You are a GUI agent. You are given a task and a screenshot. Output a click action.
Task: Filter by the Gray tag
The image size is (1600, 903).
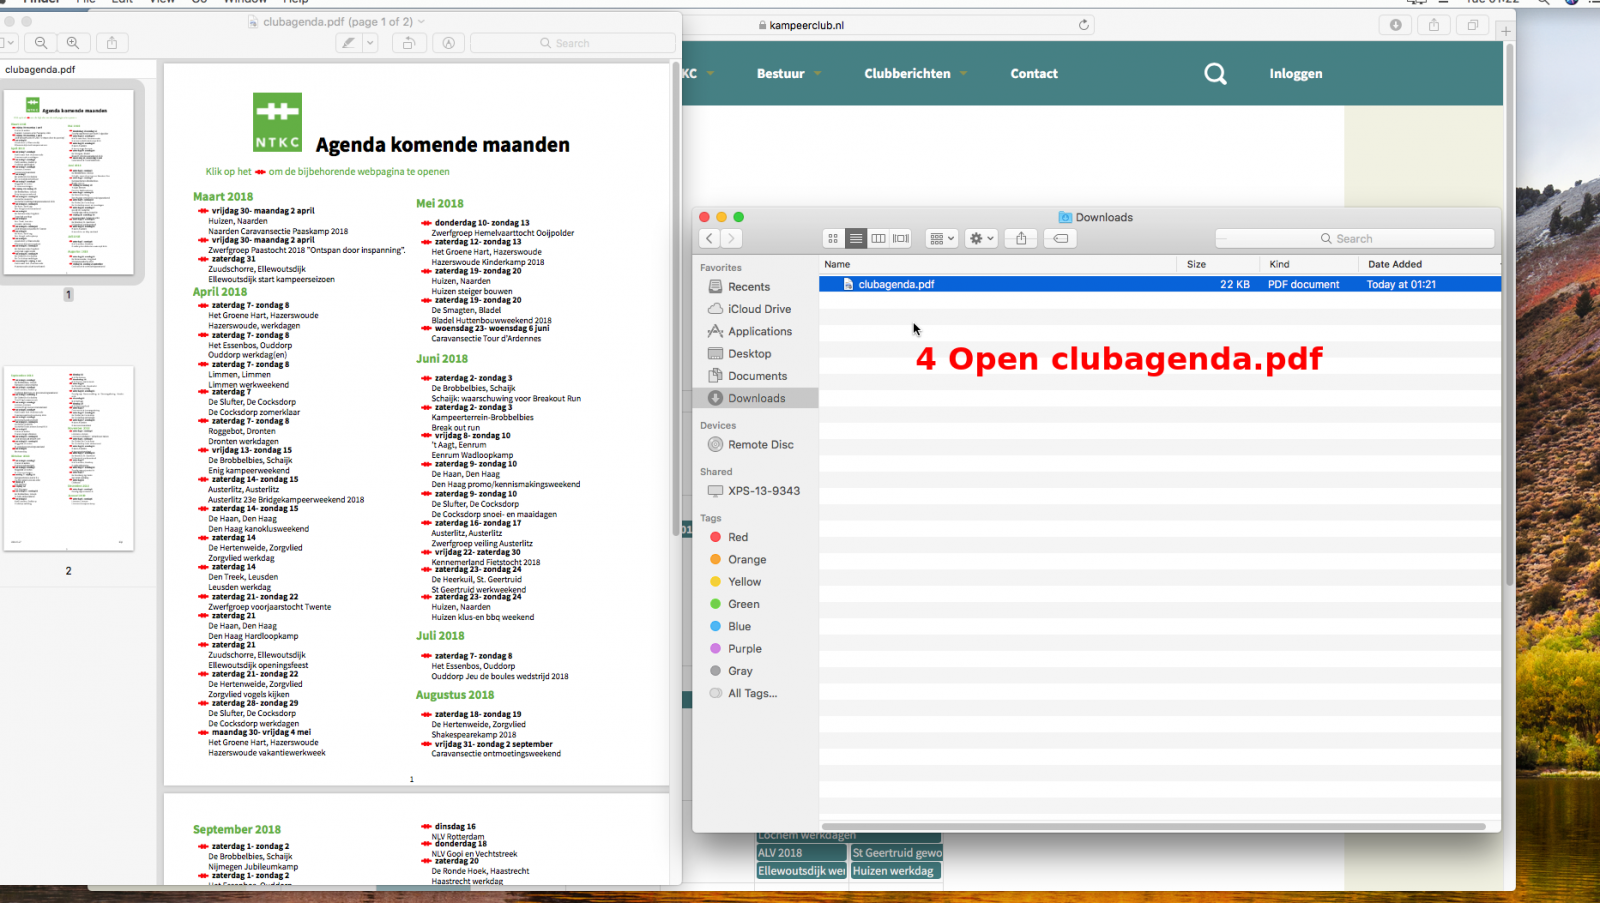pos(740,671)
